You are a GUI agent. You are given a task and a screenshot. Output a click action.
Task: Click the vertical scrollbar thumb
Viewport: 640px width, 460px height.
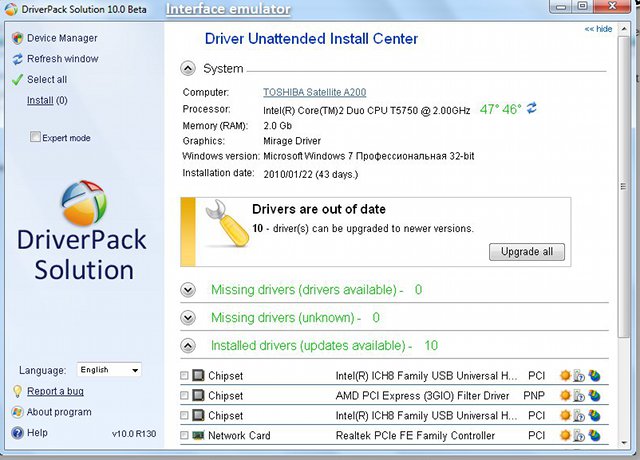tap(624, 187)
